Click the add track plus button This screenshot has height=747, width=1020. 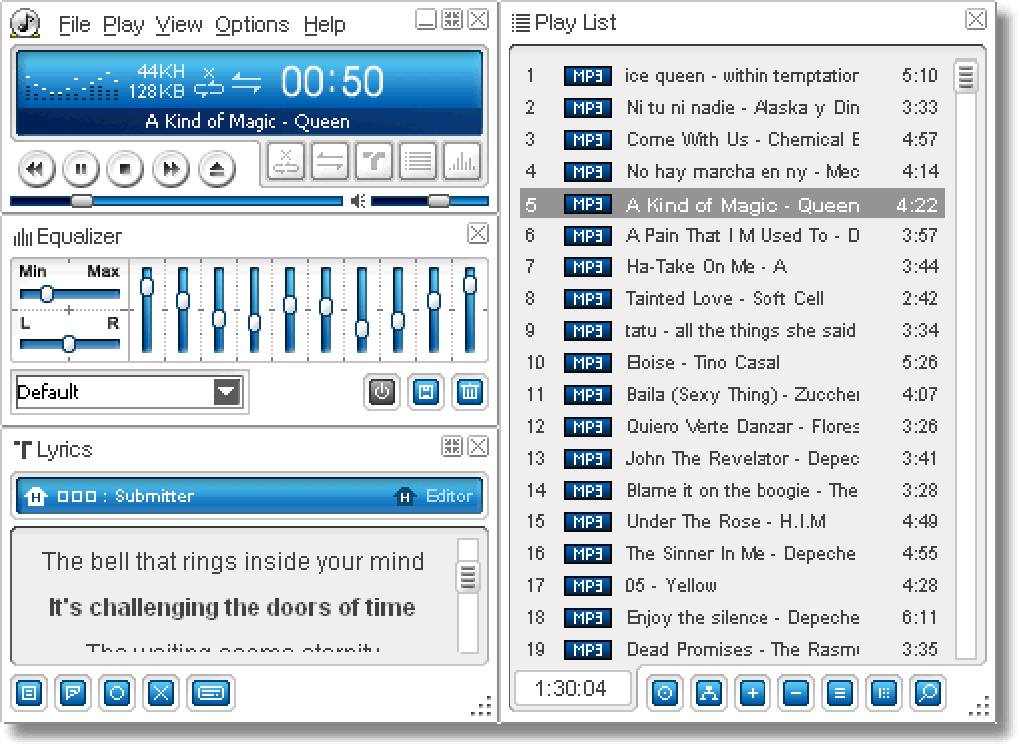pos(753,693)
